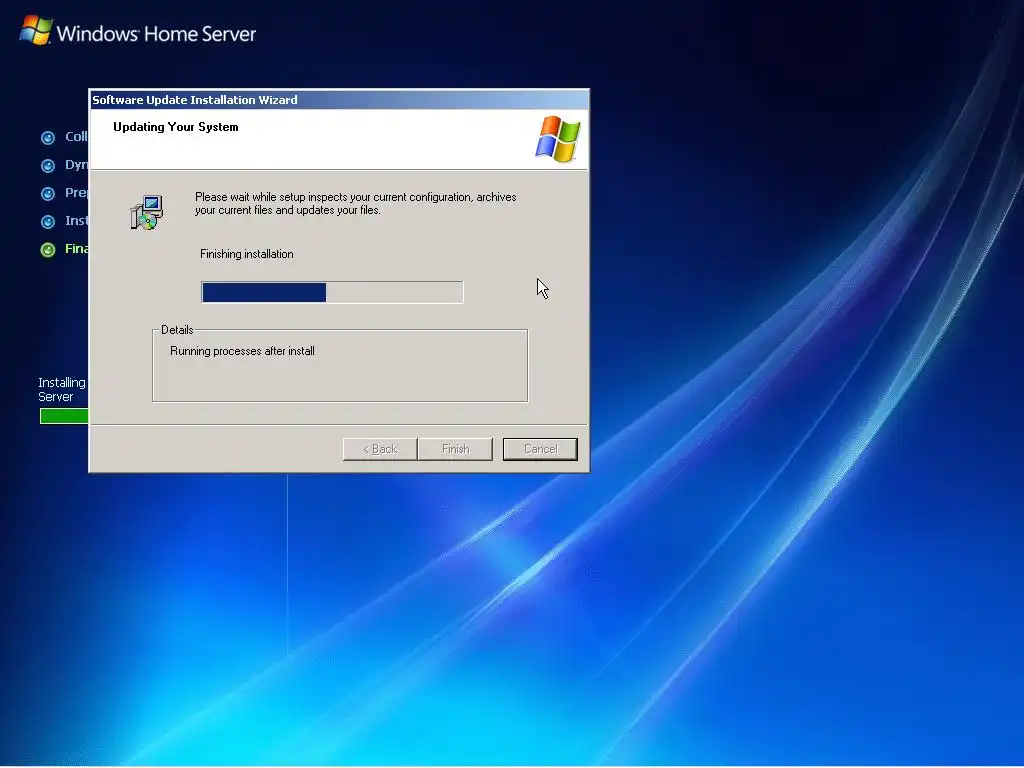Click the green Installing Server progress bar
Image resolution: width=1024 pixels, height=768 pixels.
coord(64,416)
